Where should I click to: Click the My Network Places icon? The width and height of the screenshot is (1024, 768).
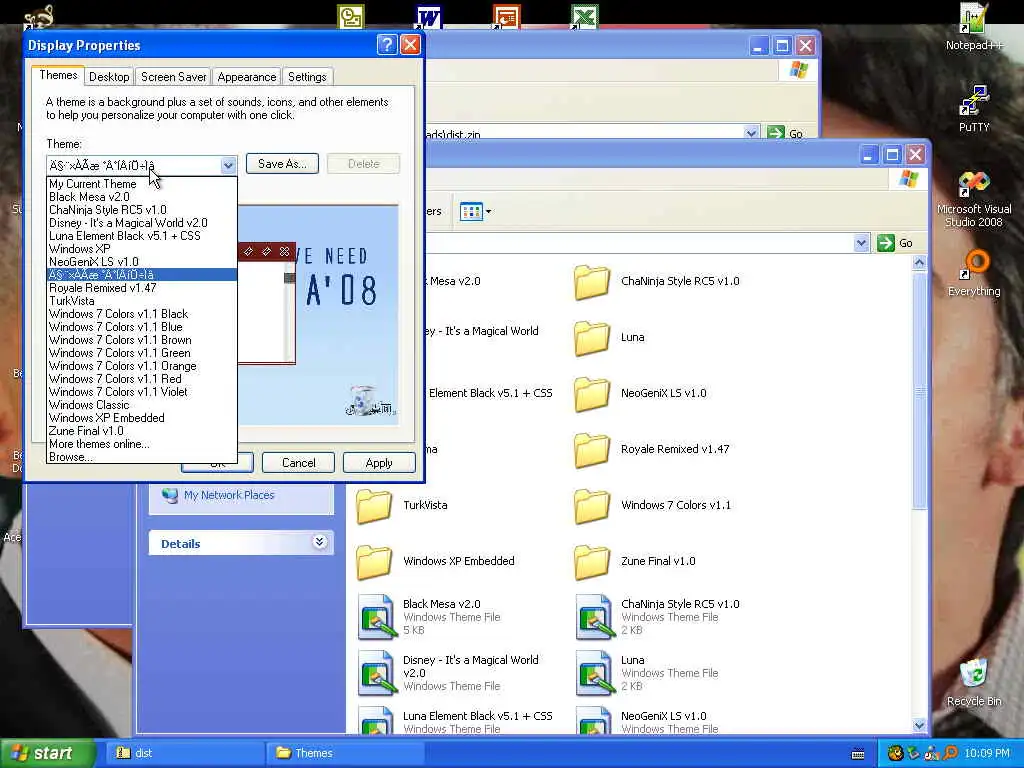click(170, 495)
